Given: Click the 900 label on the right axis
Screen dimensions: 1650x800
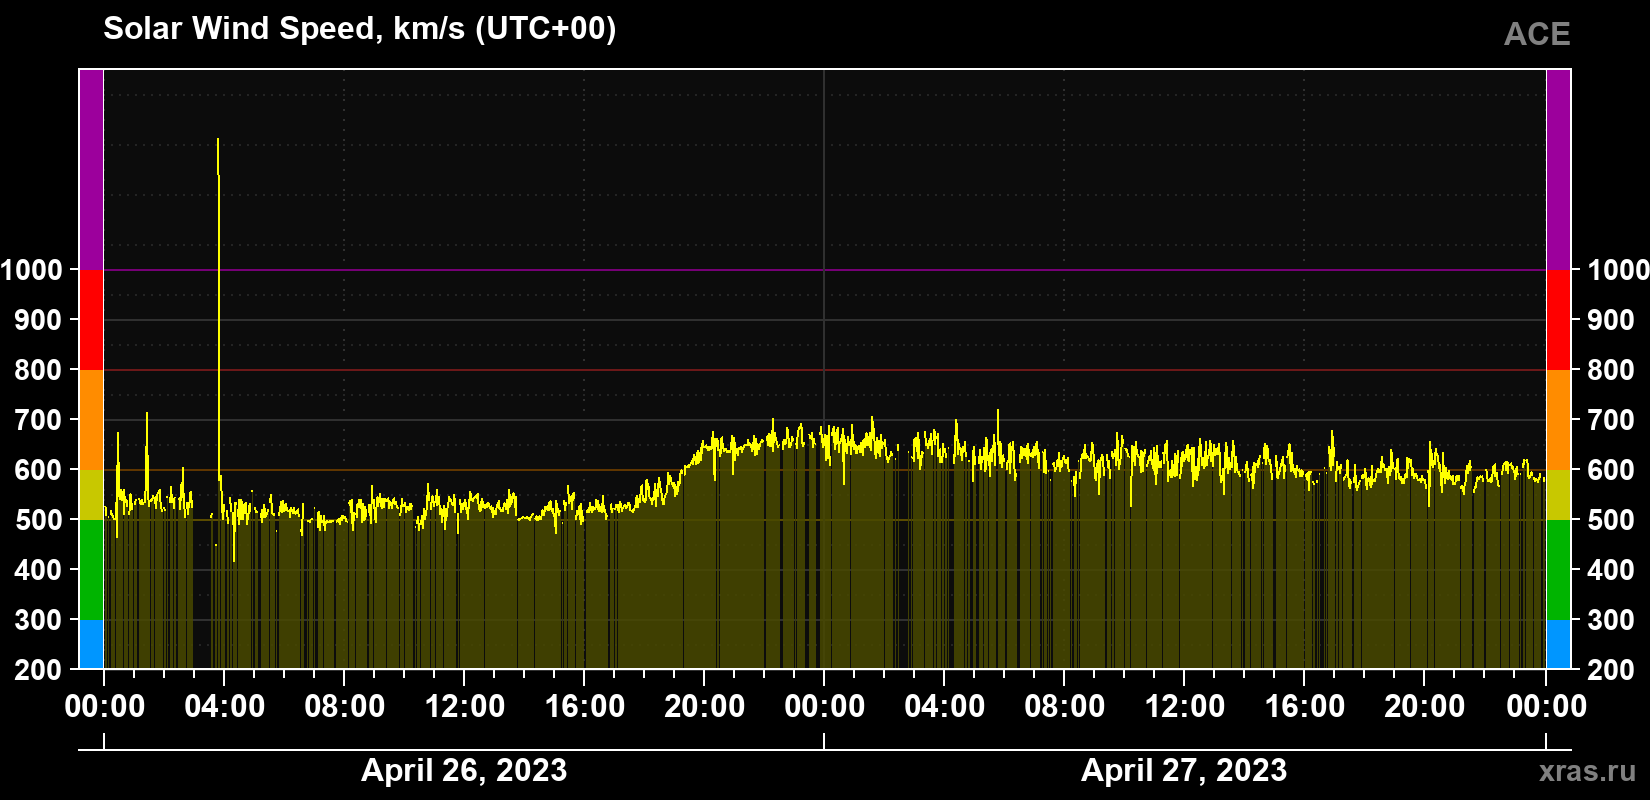Looking at the screenshot, I should (x=1611, y=320).
